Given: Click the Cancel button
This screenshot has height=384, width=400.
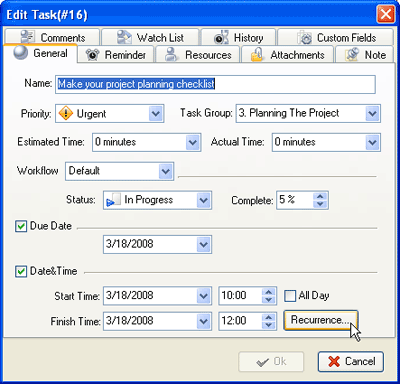Looking at the screenshot, I should tap(351, 362).
